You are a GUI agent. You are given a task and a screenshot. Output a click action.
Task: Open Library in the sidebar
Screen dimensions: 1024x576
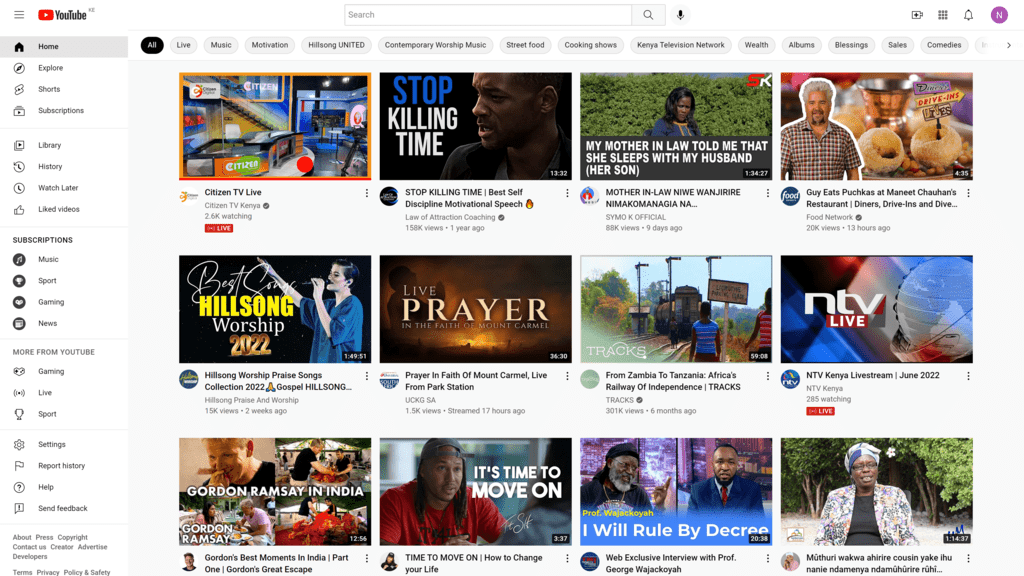[x=64, y=145]
